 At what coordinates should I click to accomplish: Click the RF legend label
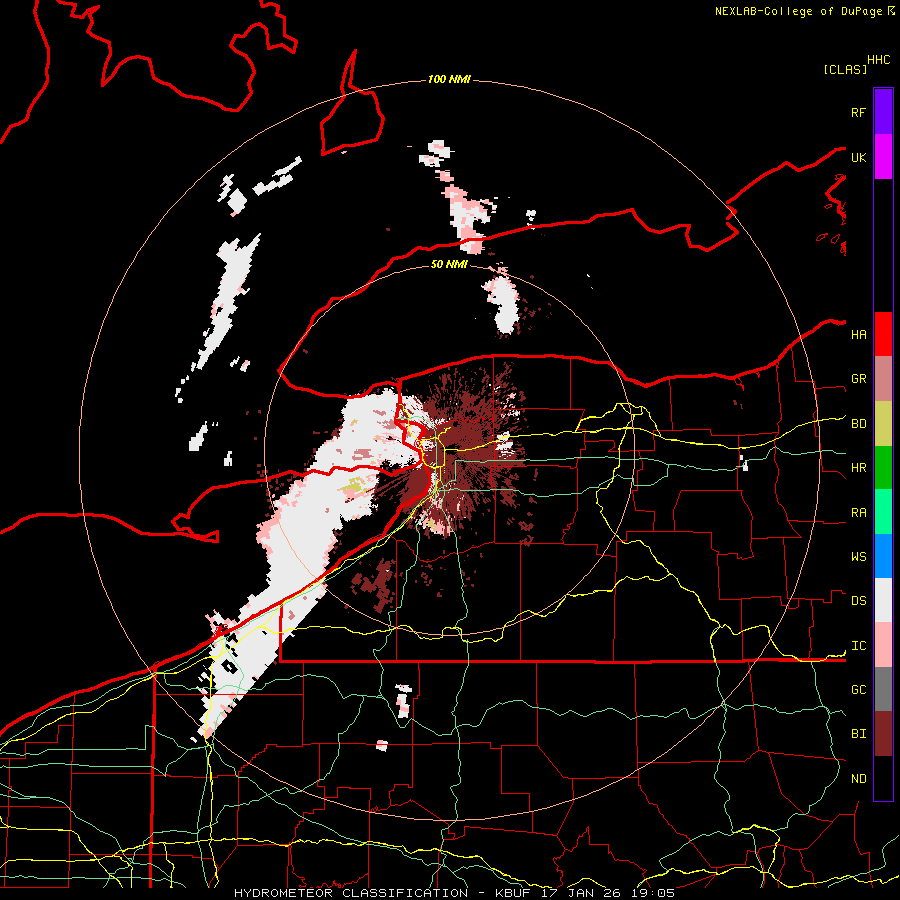click(x=858, y=112)
